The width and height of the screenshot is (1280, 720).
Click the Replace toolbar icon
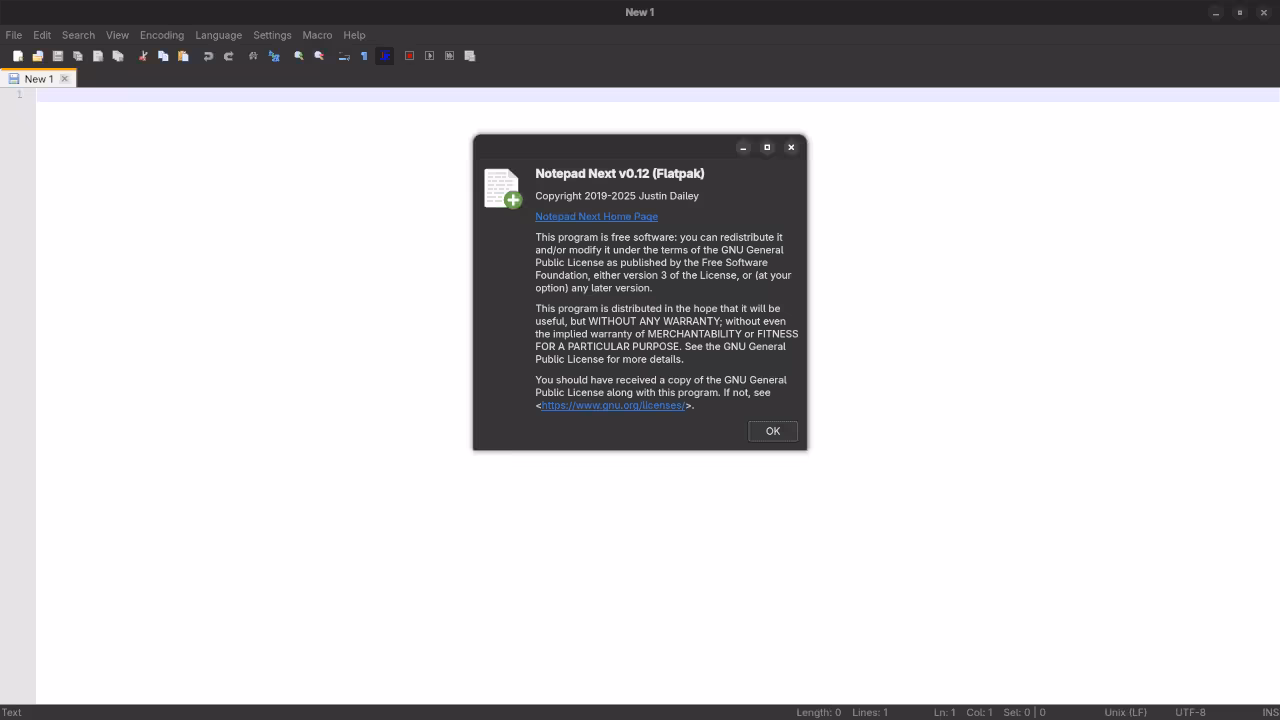coord(273,56)
